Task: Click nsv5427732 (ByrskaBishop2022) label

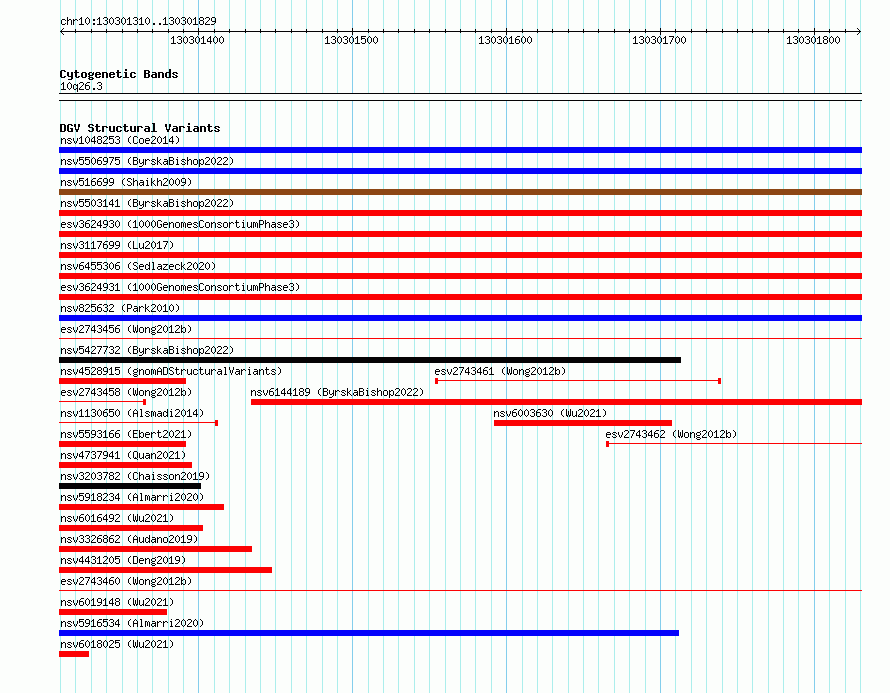Action: 147,350
